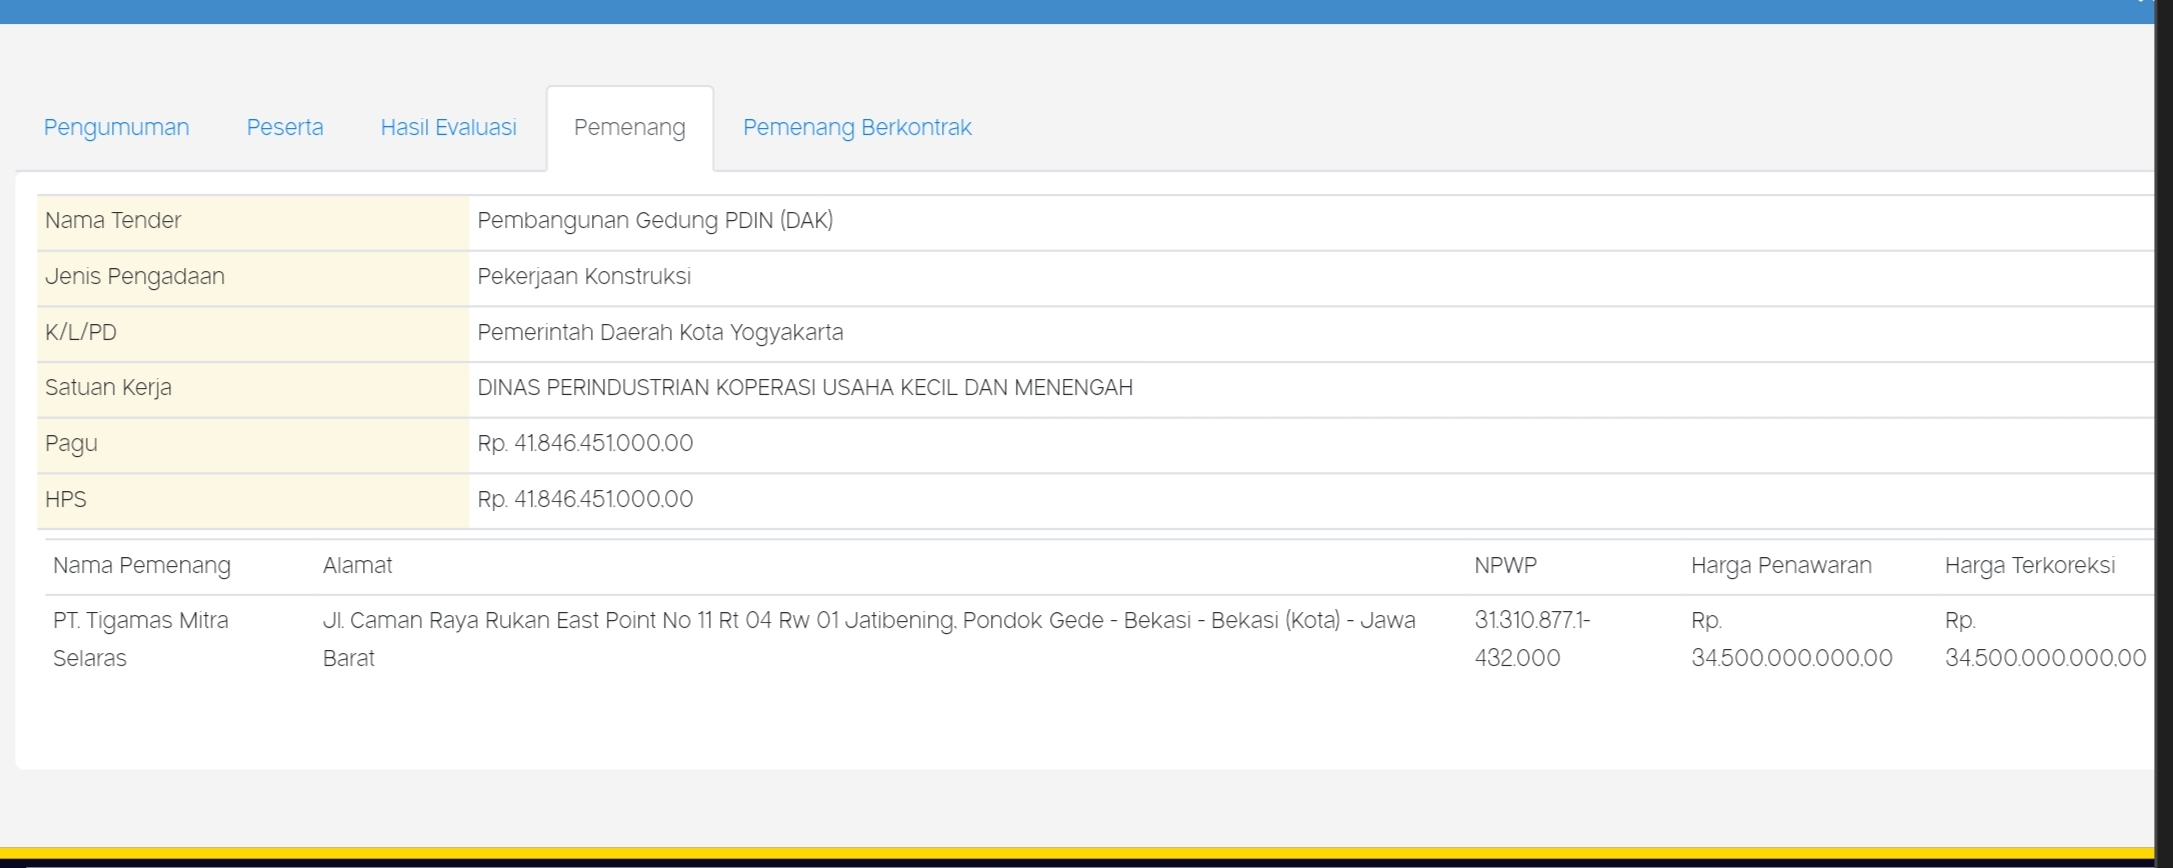Viewport: 2173px width, 868px height.
Task: Click the Harga Terkoreksi column header
Action: click(2029, 566)
